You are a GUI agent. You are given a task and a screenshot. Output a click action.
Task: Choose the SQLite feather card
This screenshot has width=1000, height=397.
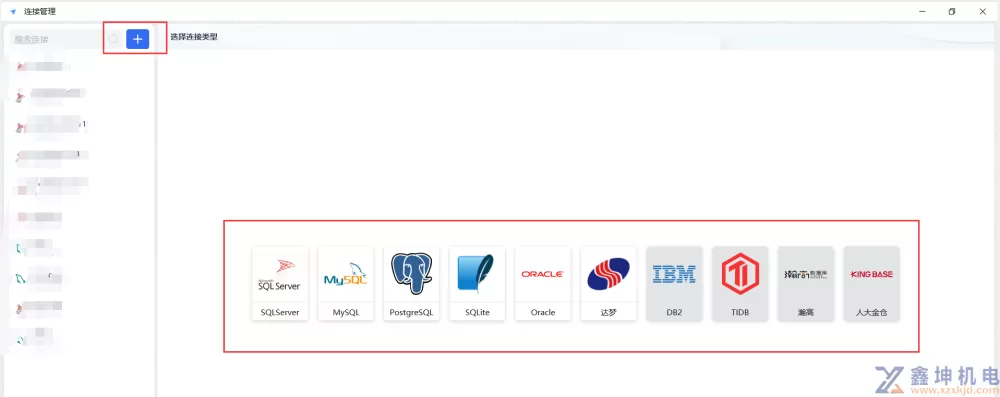pyautogui.click(x=477, y=283)
